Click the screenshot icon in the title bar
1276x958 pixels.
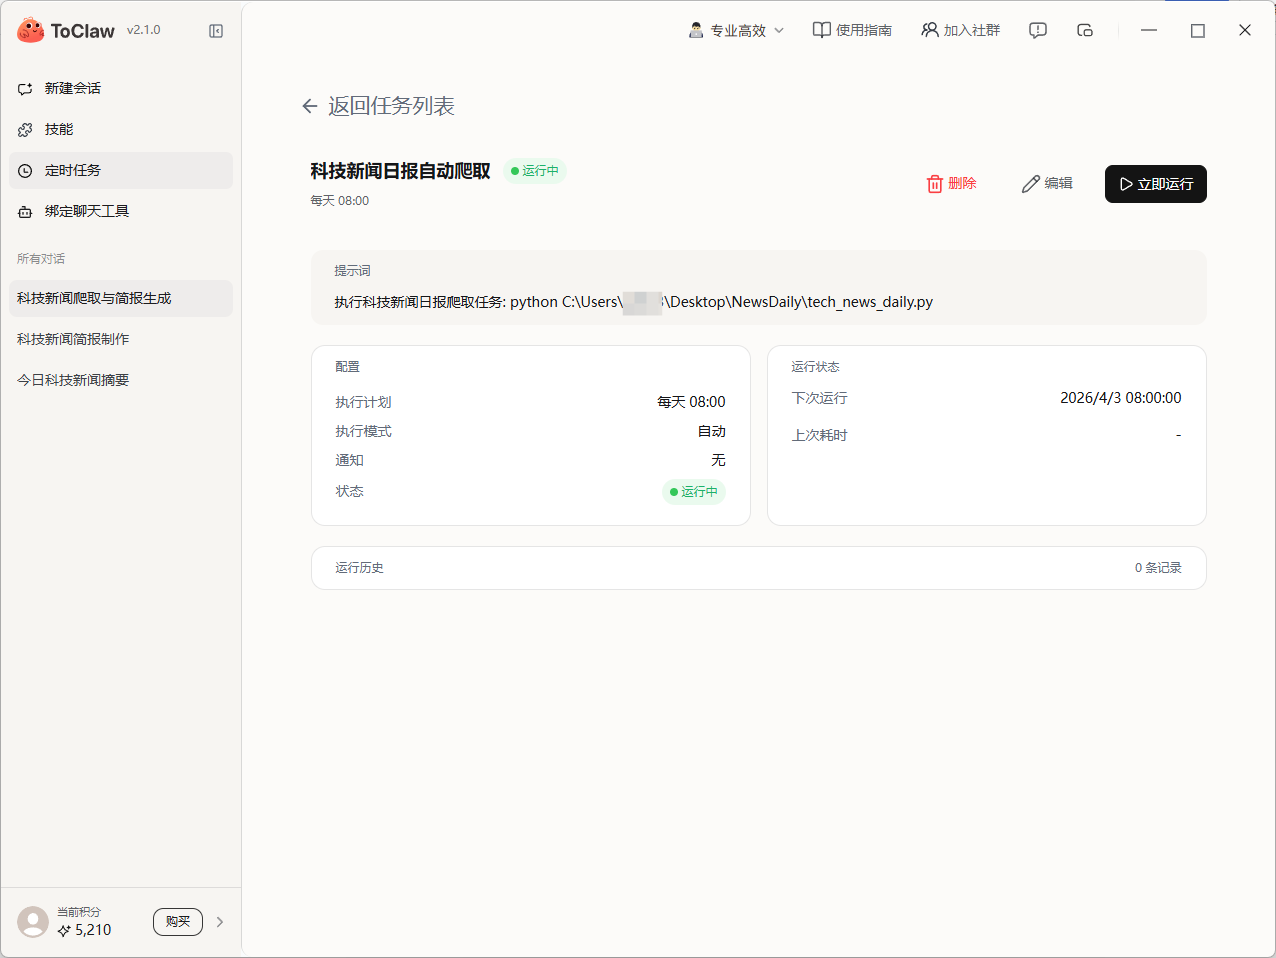click(1085, 30)
